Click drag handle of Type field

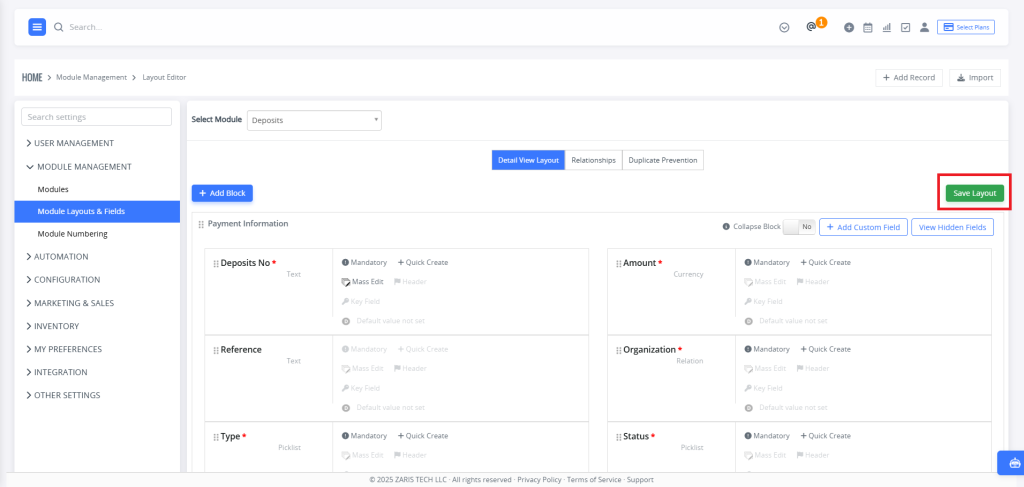[x=216, y=437]
